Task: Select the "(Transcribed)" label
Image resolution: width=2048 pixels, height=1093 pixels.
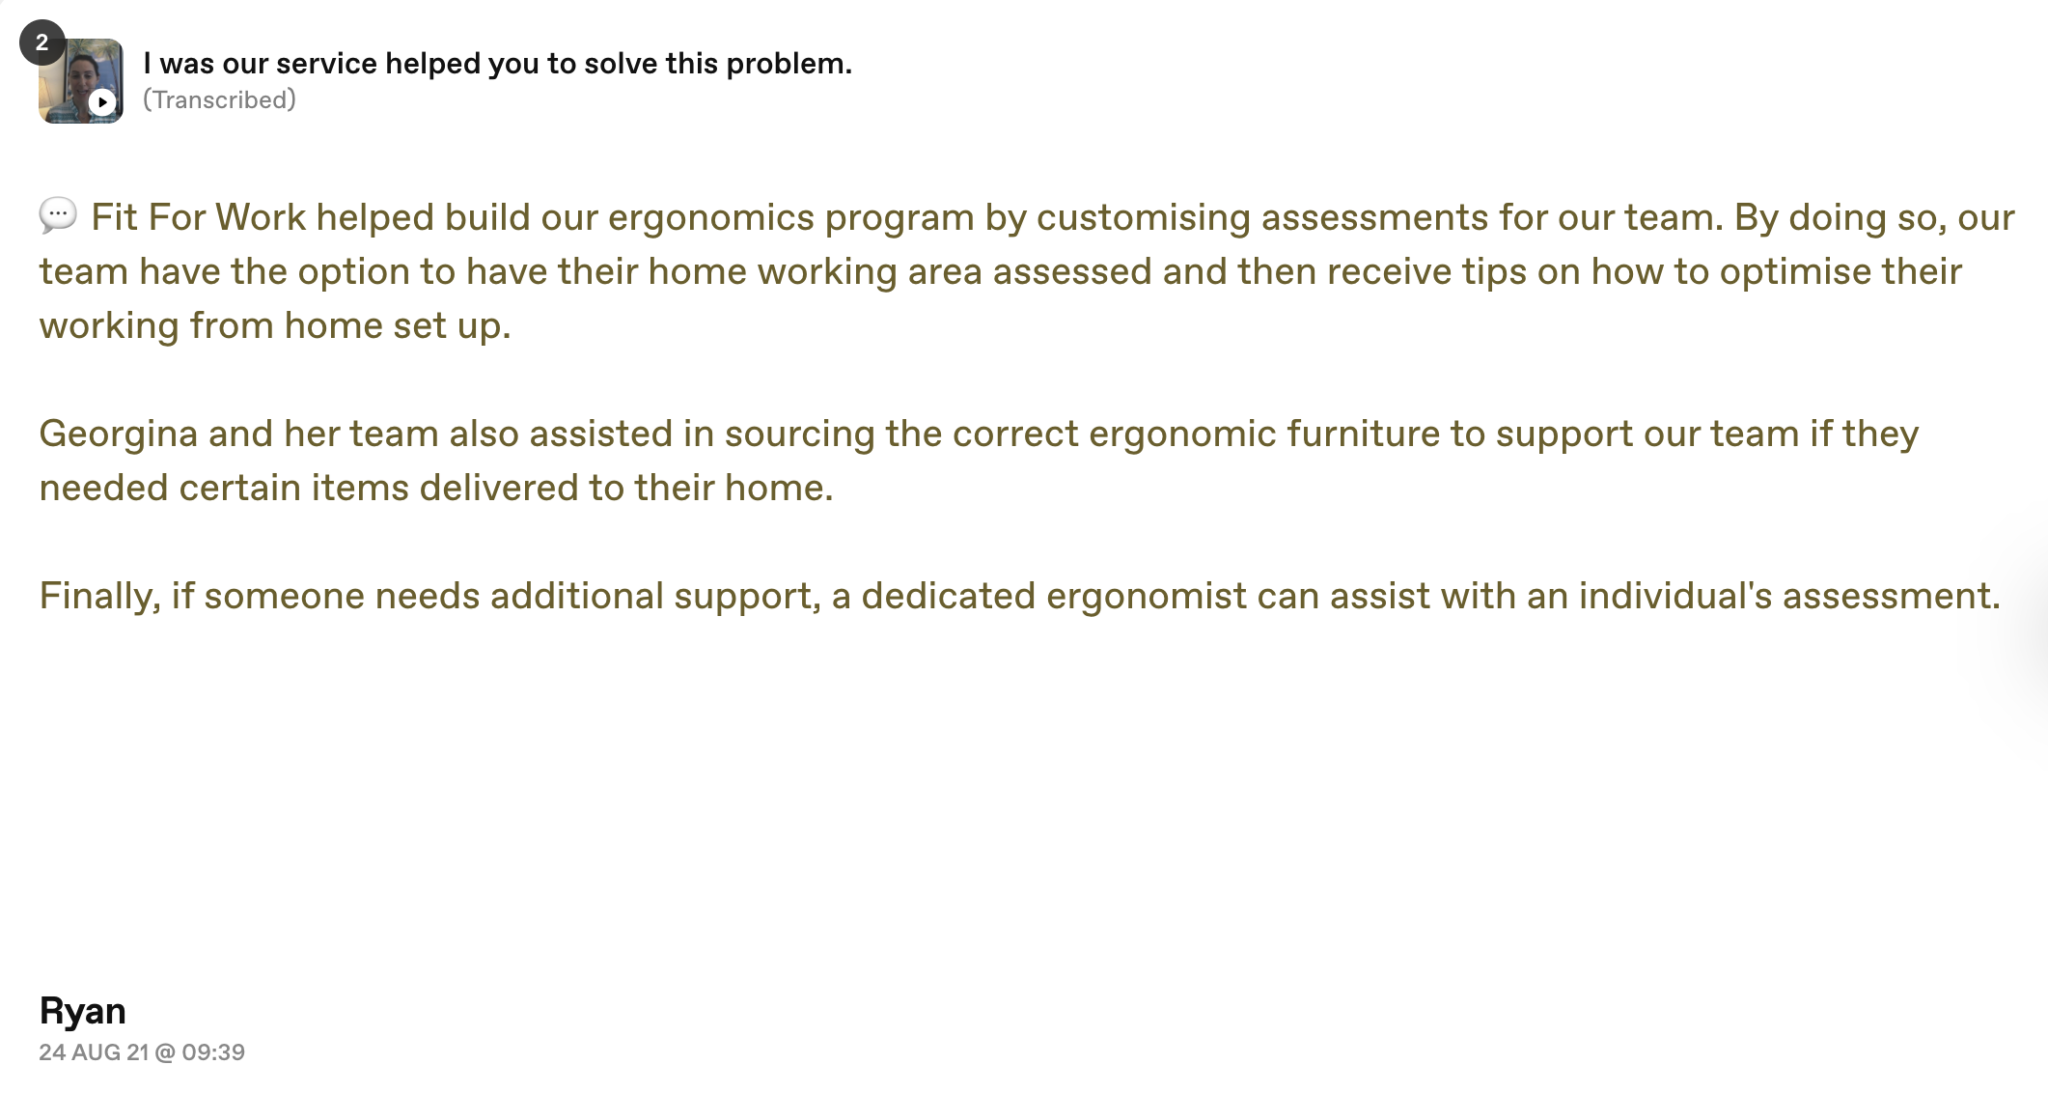Action: point(219,100)
